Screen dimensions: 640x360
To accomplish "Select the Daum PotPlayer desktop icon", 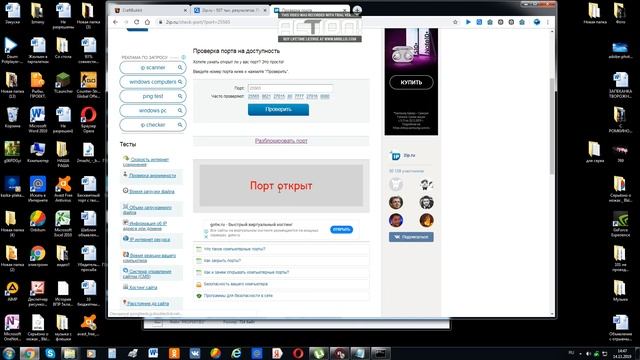I will pyautogui.click(x=12, y=50).
